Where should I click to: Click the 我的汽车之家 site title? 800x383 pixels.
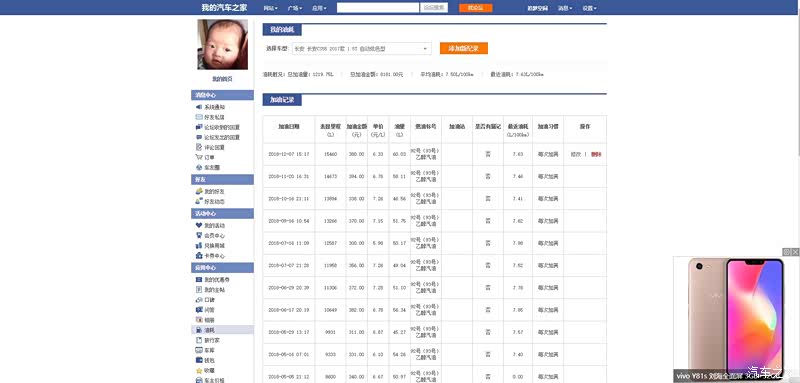pyautogui.click(x=223, y=8)
